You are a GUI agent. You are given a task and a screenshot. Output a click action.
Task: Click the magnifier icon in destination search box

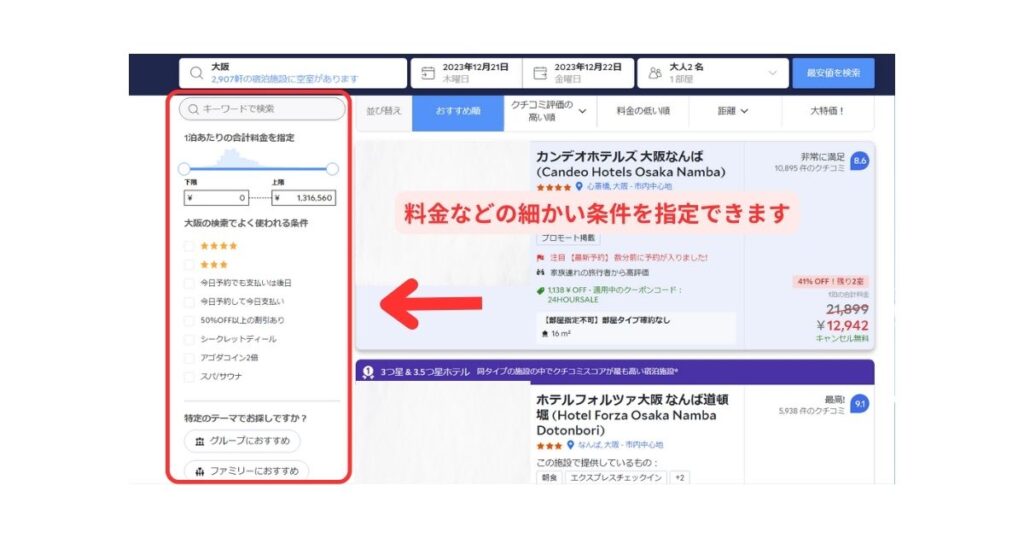[x=196, y=73]
